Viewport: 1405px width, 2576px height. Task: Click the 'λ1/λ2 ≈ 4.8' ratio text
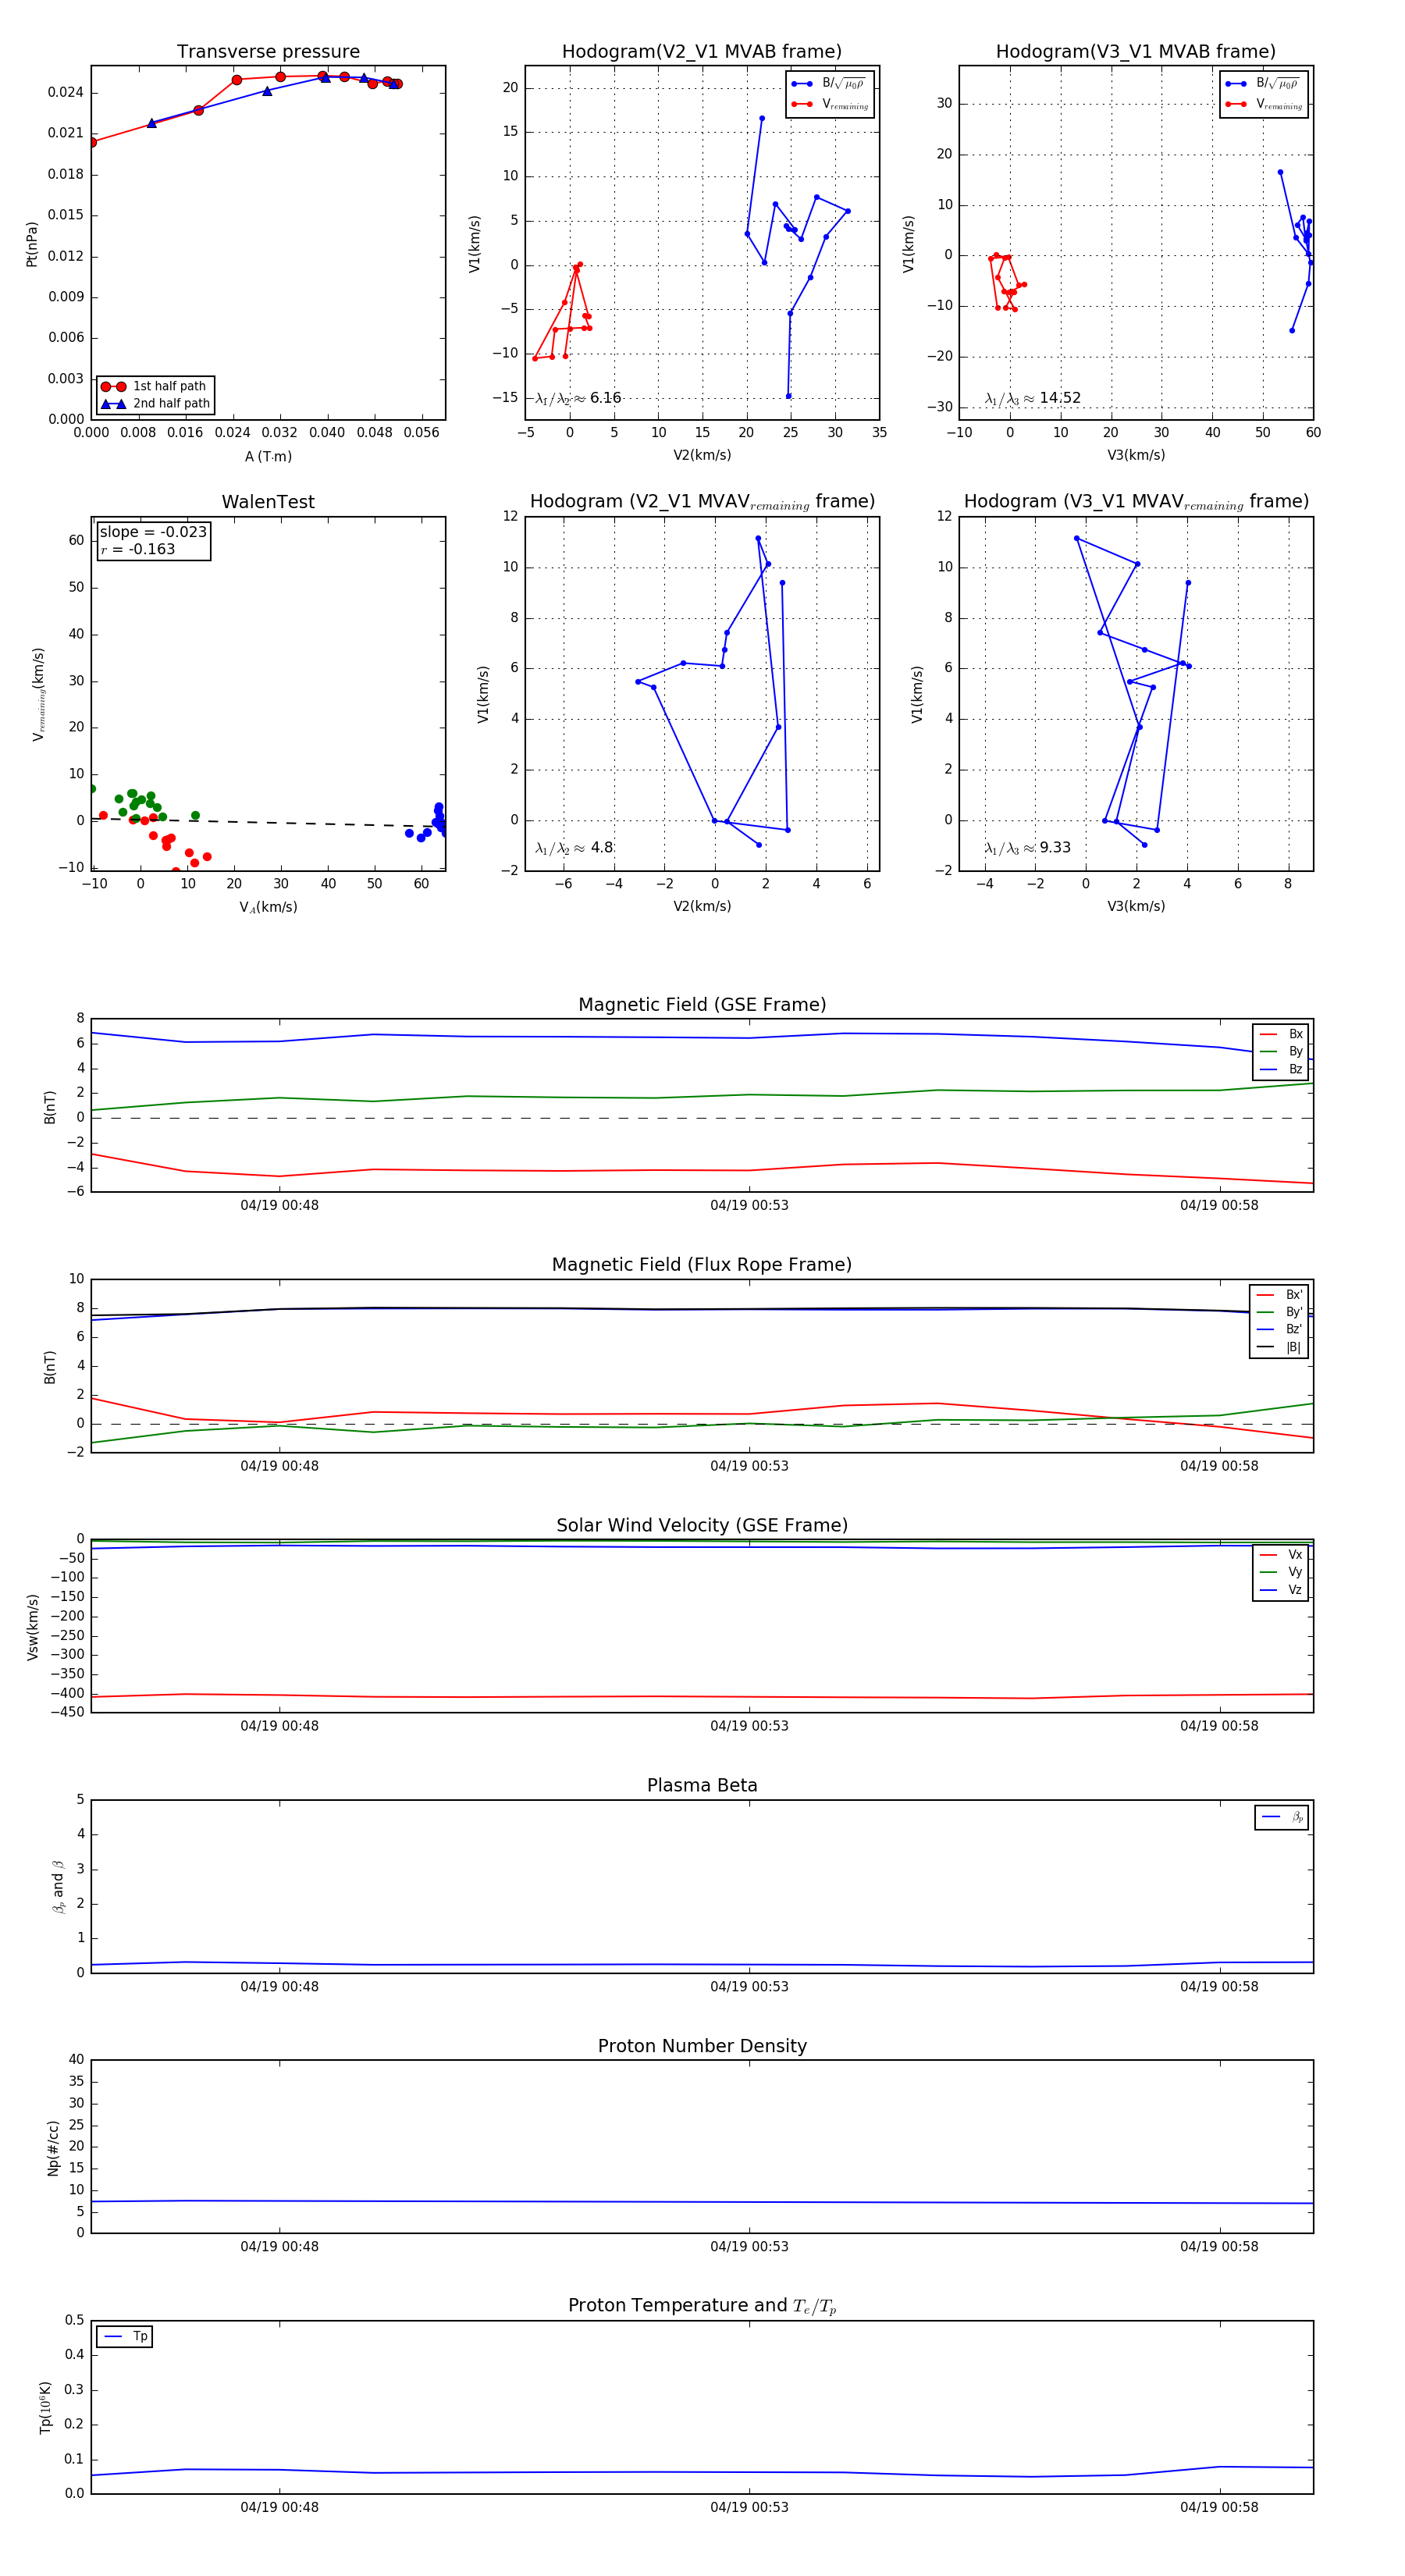point(574,848)
